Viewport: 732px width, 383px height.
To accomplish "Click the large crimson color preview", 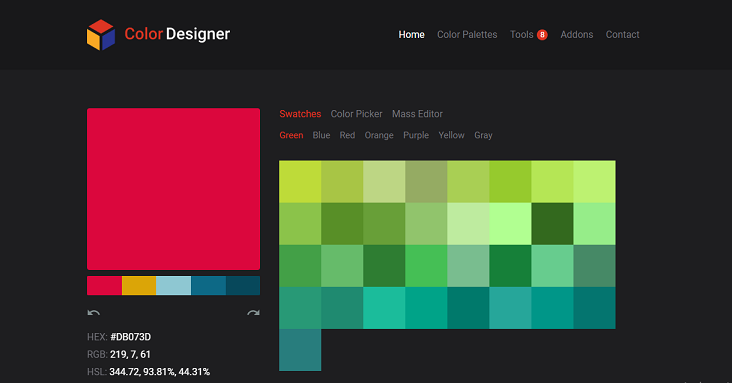I will click(173, 189).
